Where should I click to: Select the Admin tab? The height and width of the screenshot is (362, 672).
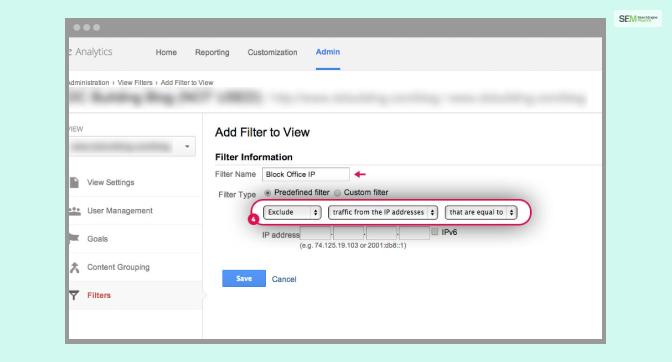coord(328,52)
